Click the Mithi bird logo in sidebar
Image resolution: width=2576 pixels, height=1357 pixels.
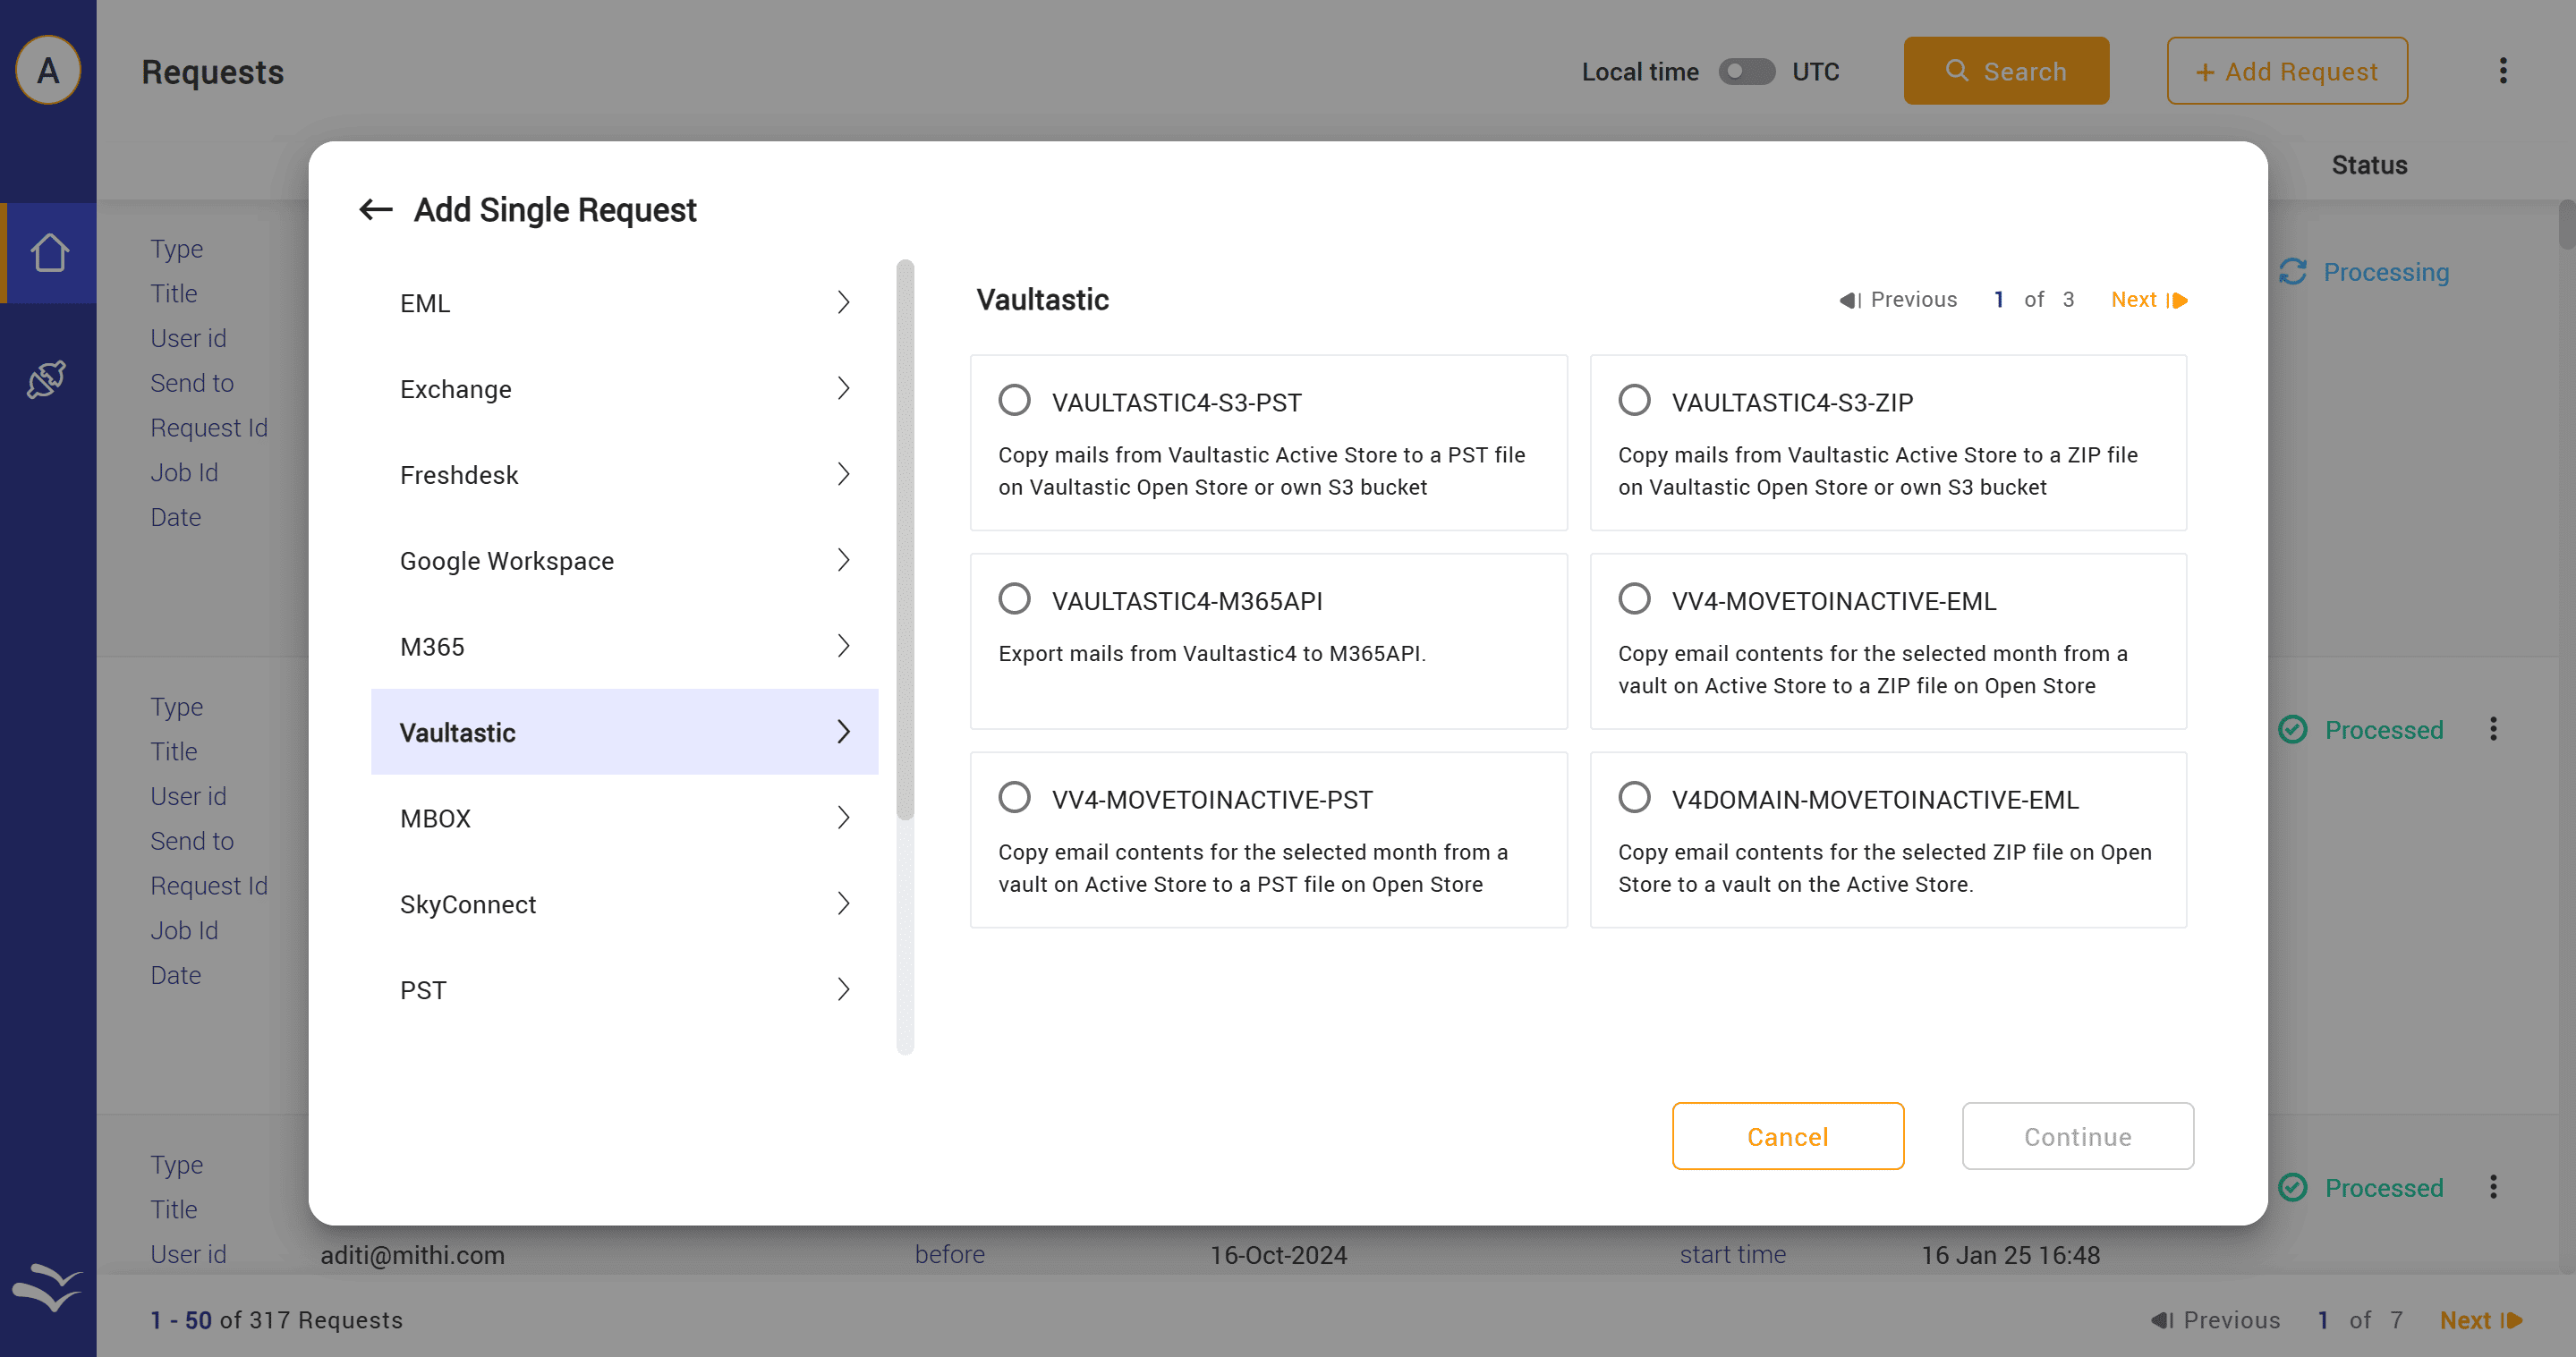pos(47,1286)
